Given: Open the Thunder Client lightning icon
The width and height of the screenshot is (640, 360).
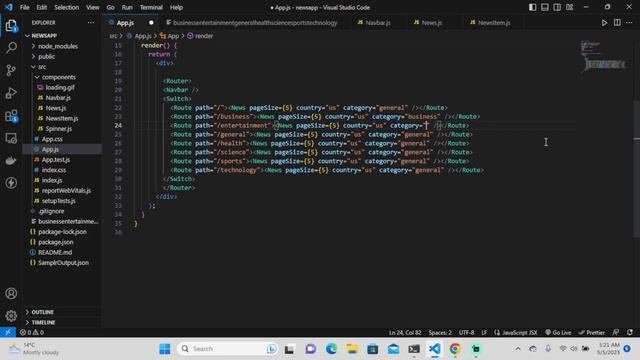Looking at the screenshot, I should point(11,183).
